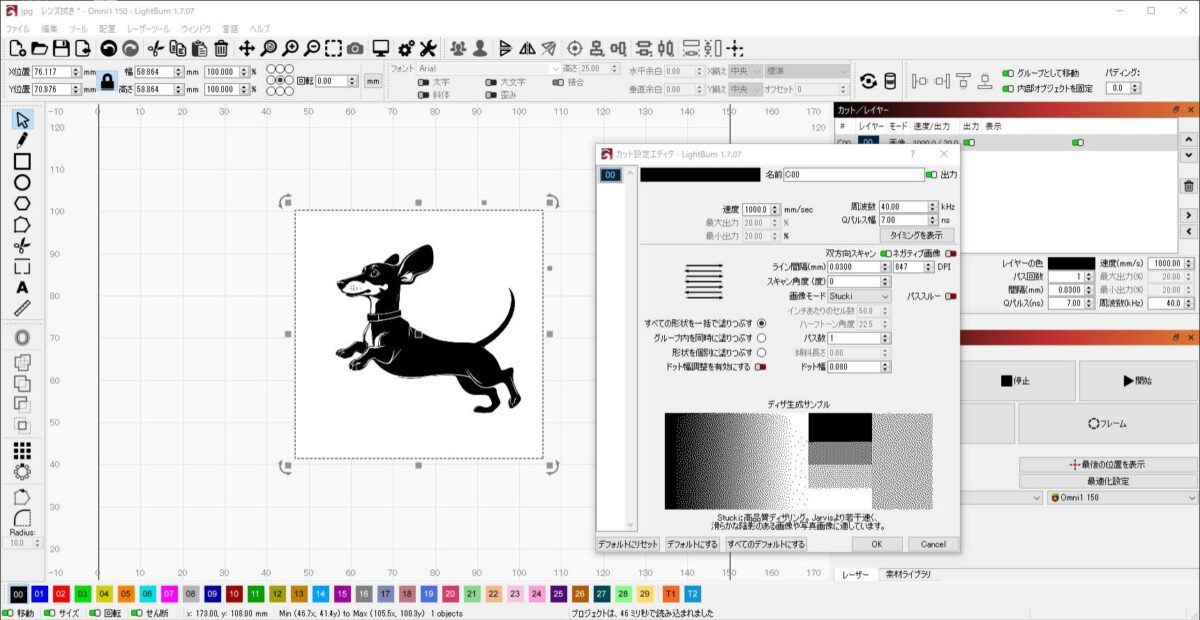Click the タイミングを表示 button

point(916,236)
